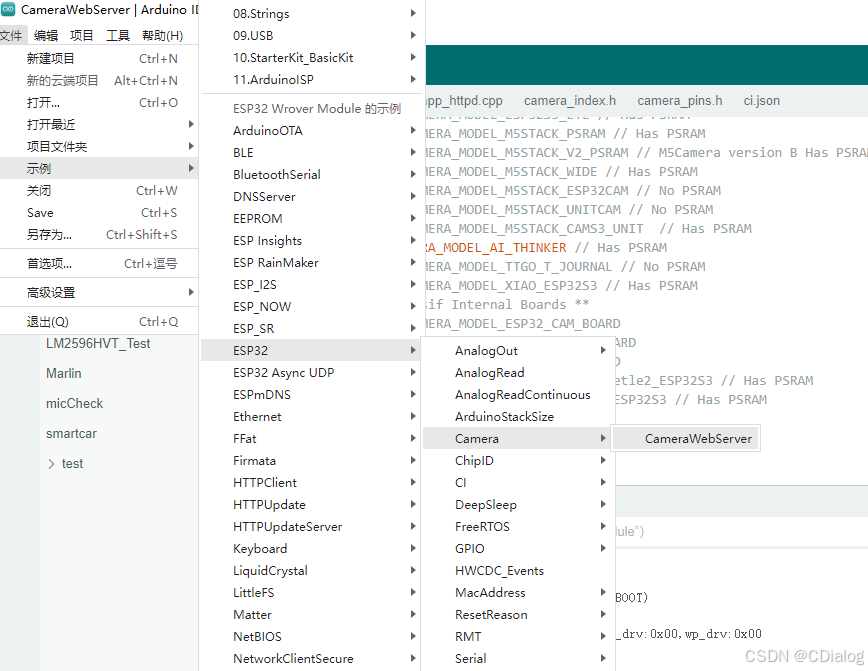Open ESP_NOW examples submenu

pos(313,307)
